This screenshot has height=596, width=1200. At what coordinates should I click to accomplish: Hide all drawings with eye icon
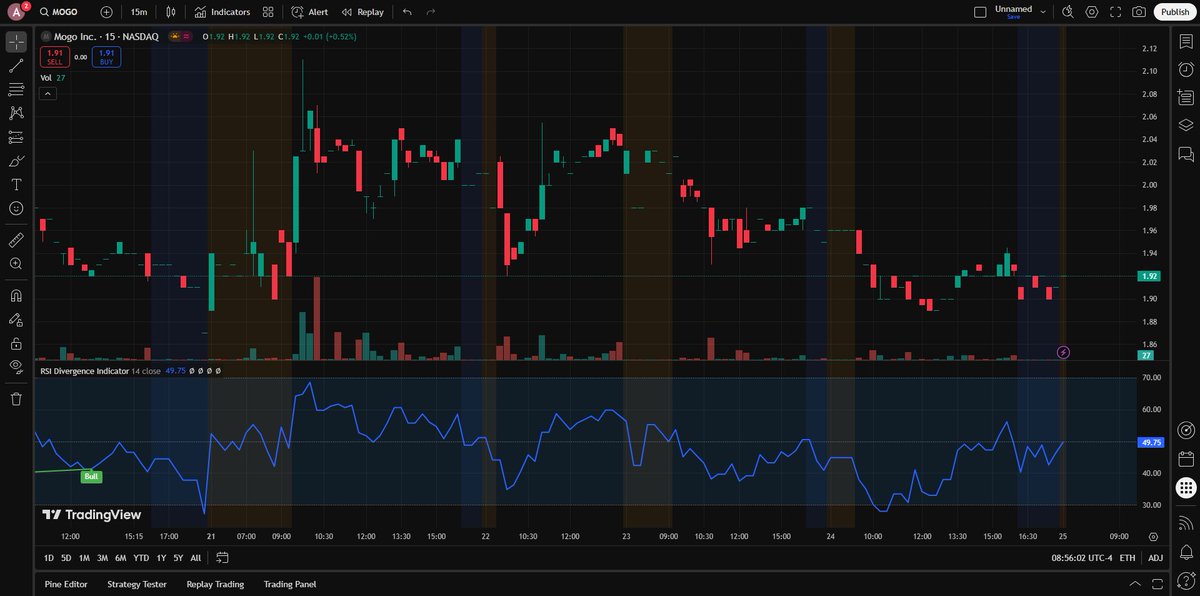[x=16, y=367]
